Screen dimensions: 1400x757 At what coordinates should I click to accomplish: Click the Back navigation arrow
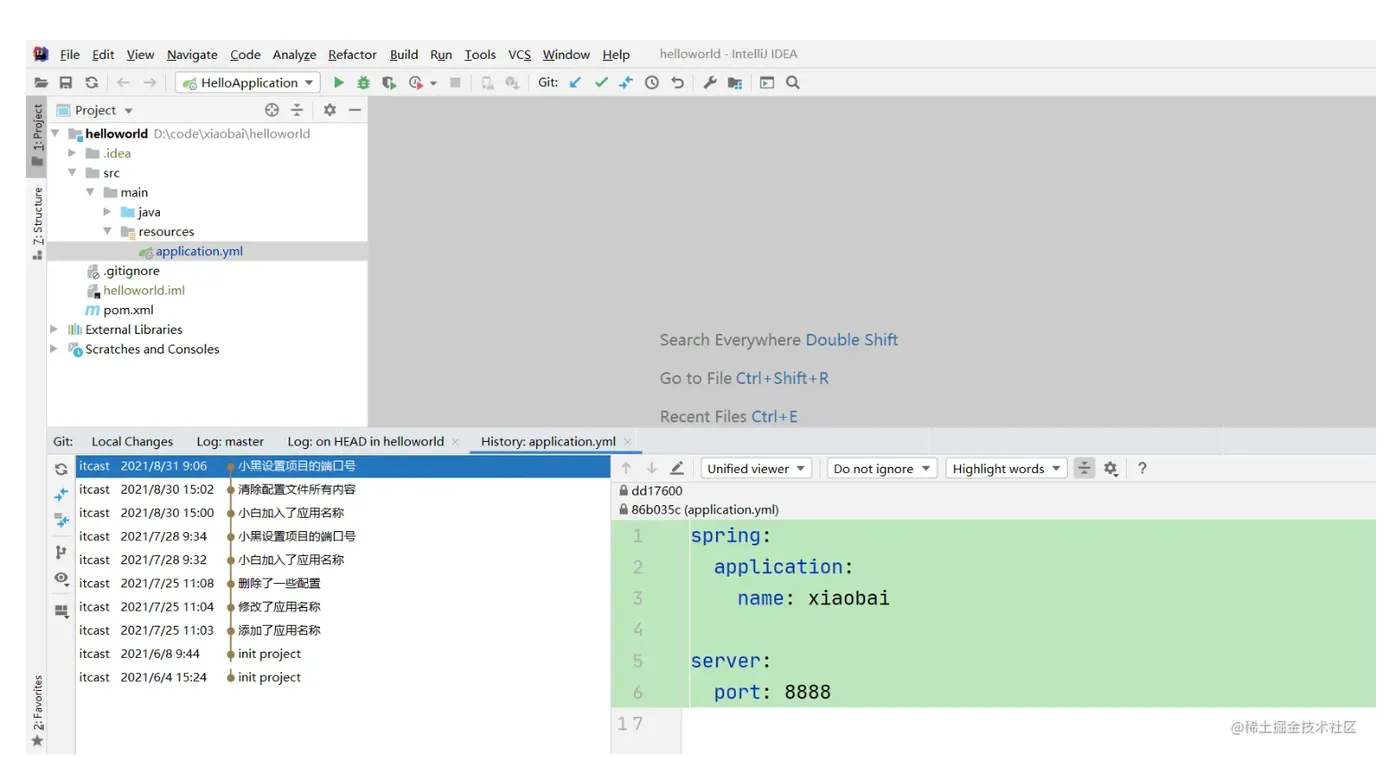coord(123,83)
